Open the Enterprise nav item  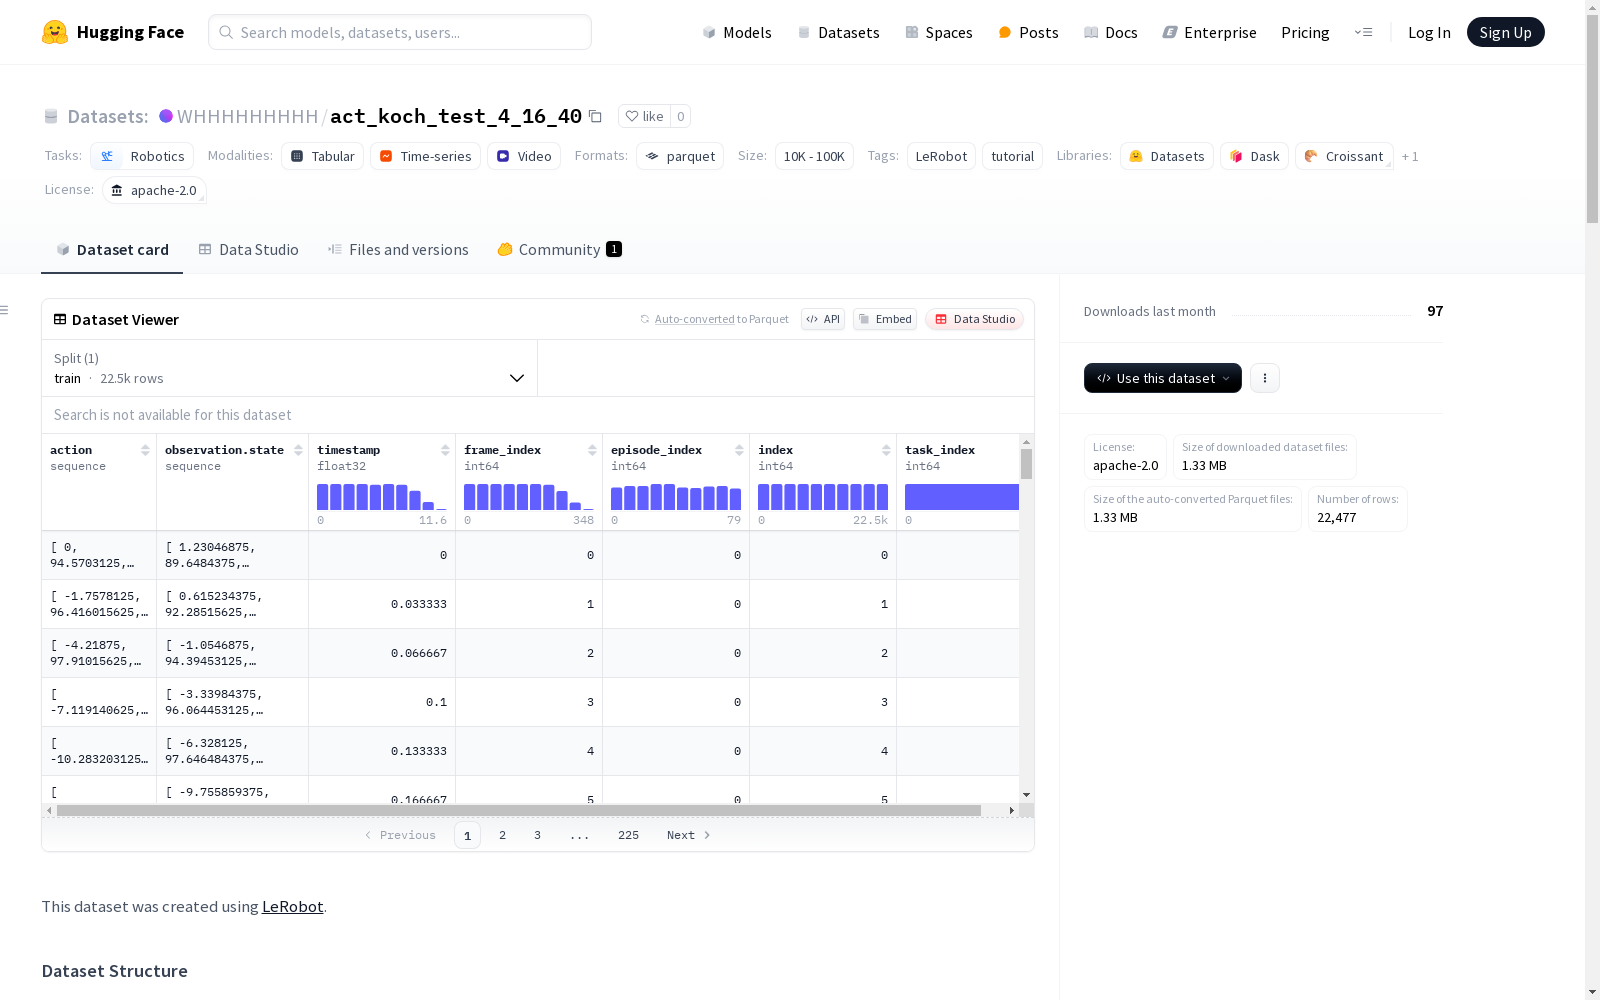tap(1210, 32)
